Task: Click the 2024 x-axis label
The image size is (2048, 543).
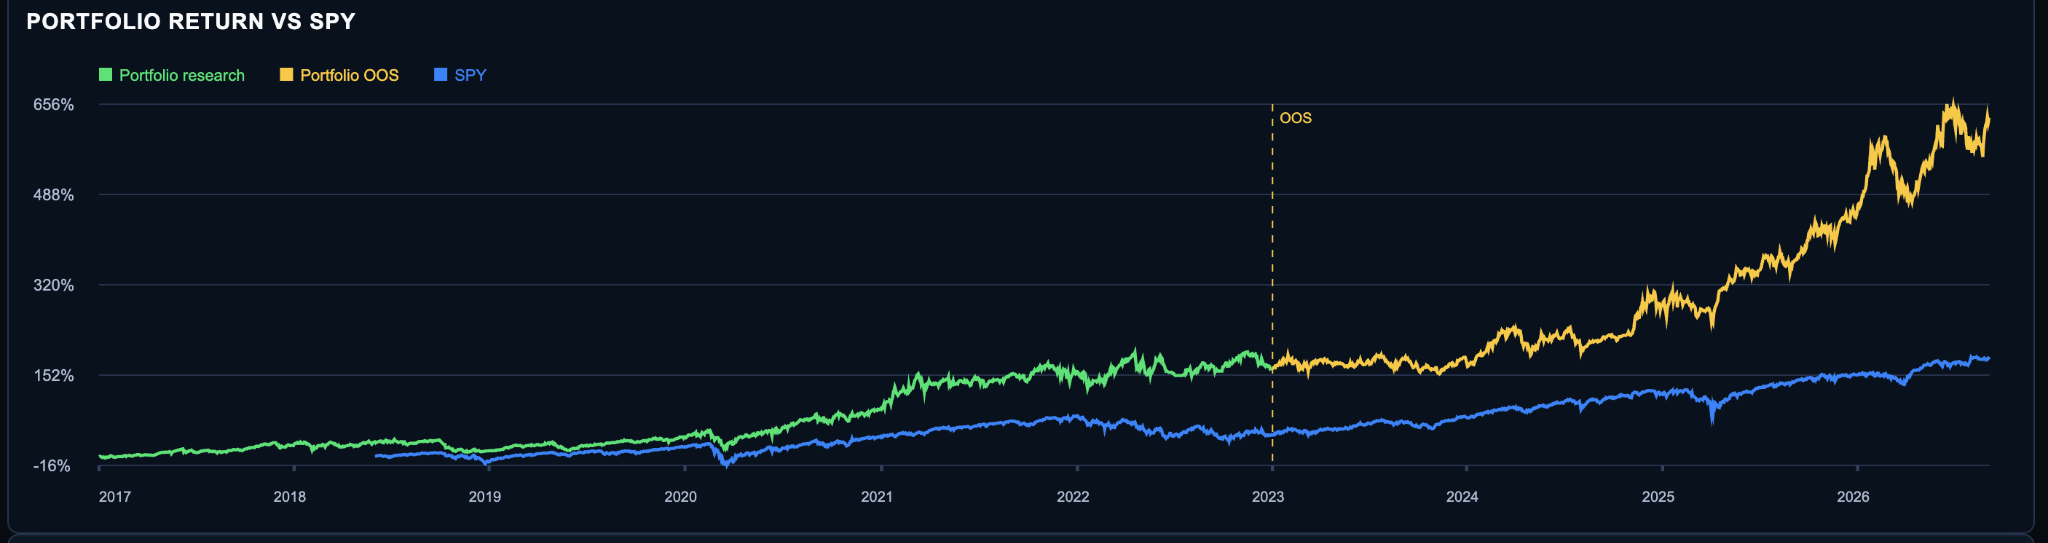Action: 1462,497
